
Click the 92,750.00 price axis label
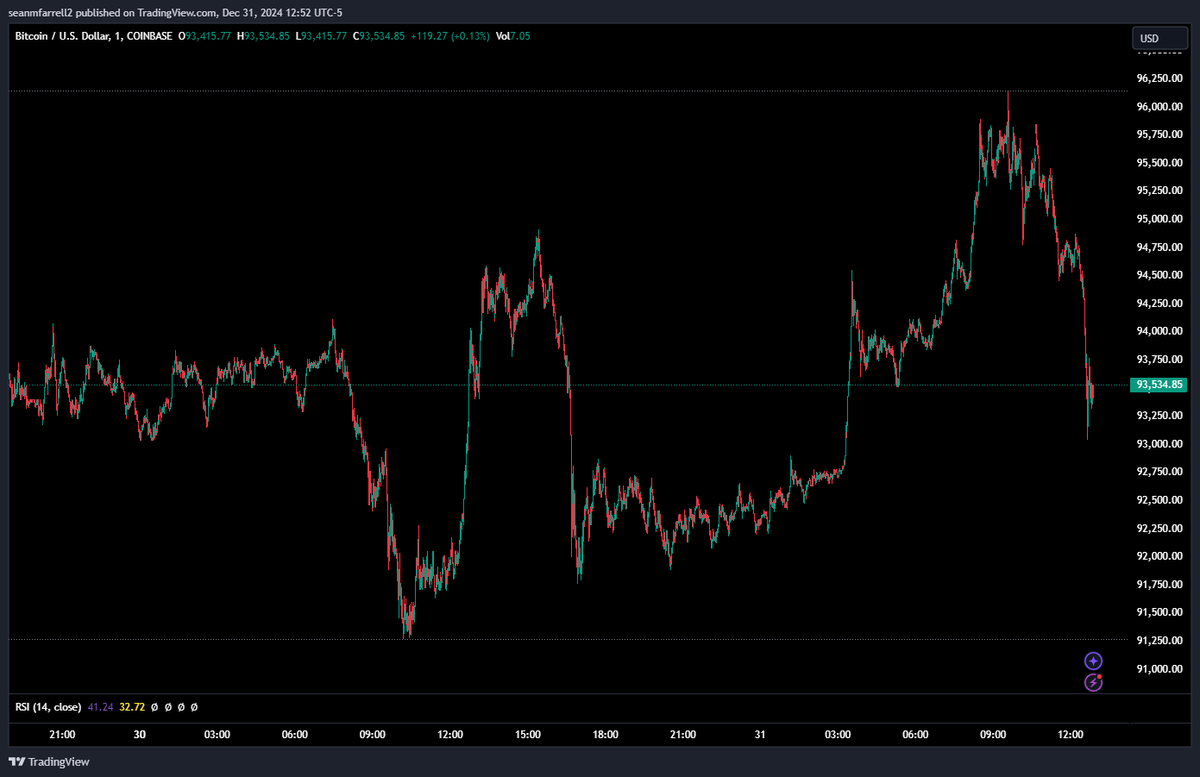point(1160,472)
